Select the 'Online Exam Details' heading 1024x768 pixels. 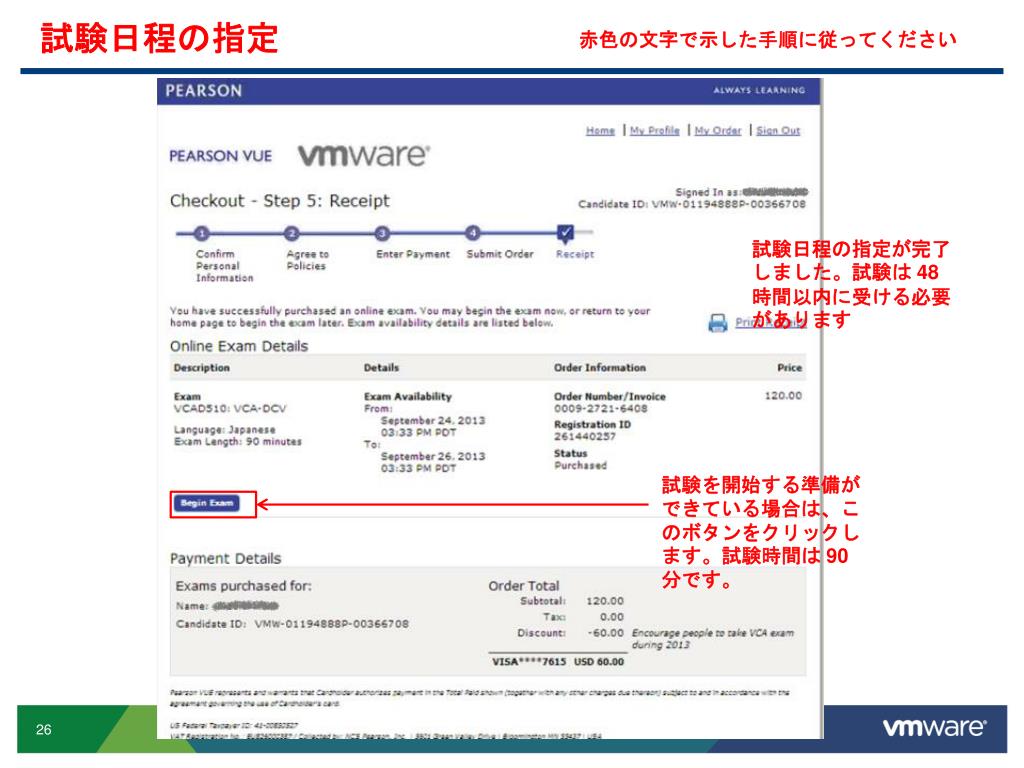[x=239, y=346]
